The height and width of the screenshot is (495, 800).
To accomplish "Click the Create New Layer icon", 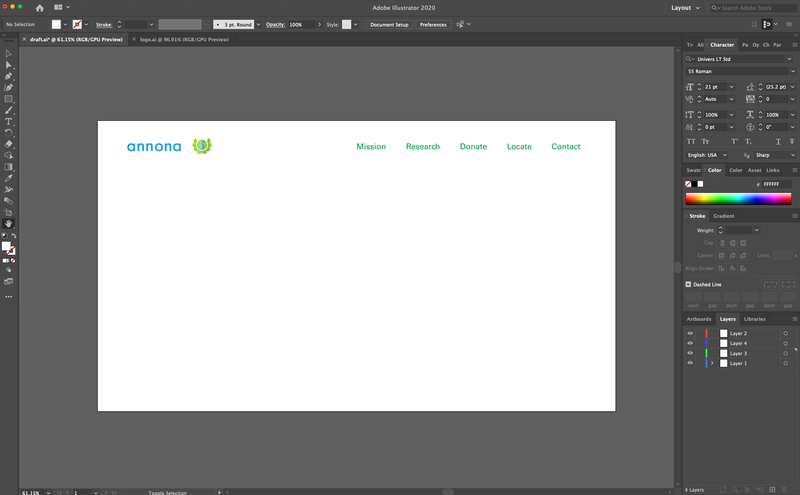I will coord(772,489).
